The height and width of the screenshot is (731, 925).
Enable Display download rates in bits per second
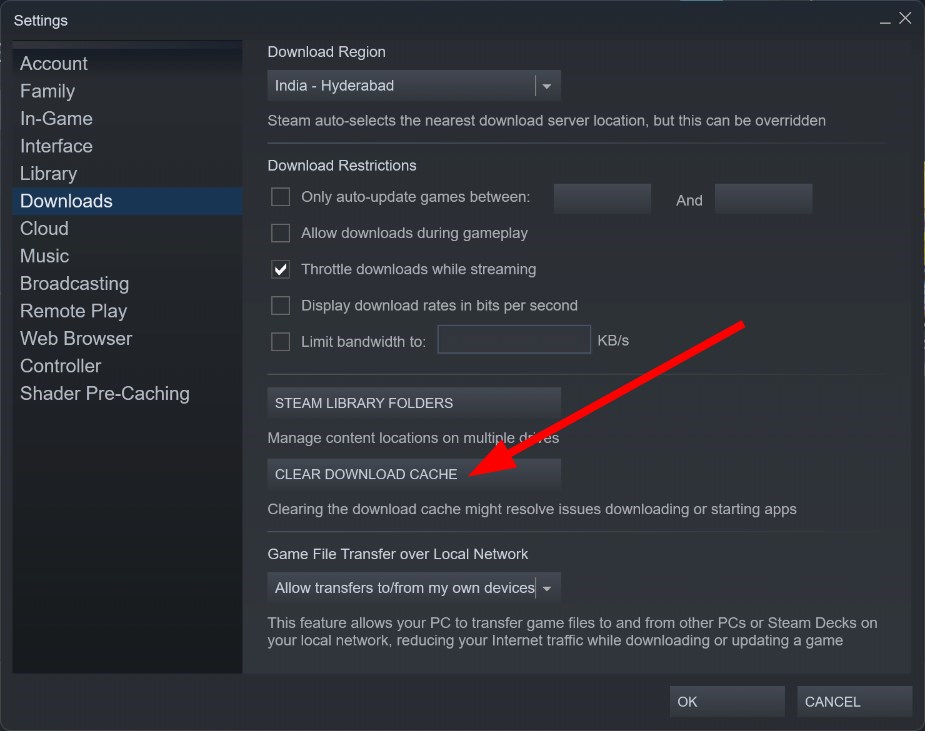[x=280, y=306]
